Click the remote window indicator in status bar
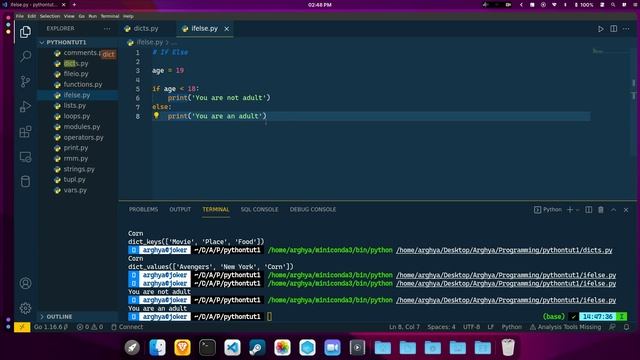Screen dimensions: 640x360 coord(22,327)
